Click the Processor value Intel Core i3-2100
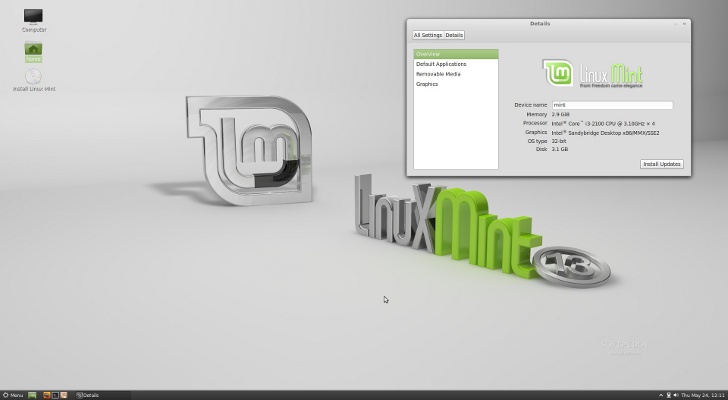 pyautogui.click(x=603, y=123)
